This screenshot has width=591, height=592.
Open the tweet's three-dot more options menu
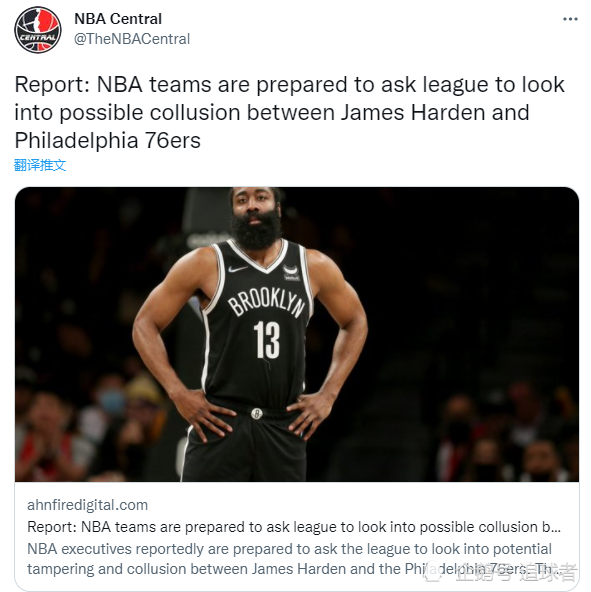click(570, 19)
